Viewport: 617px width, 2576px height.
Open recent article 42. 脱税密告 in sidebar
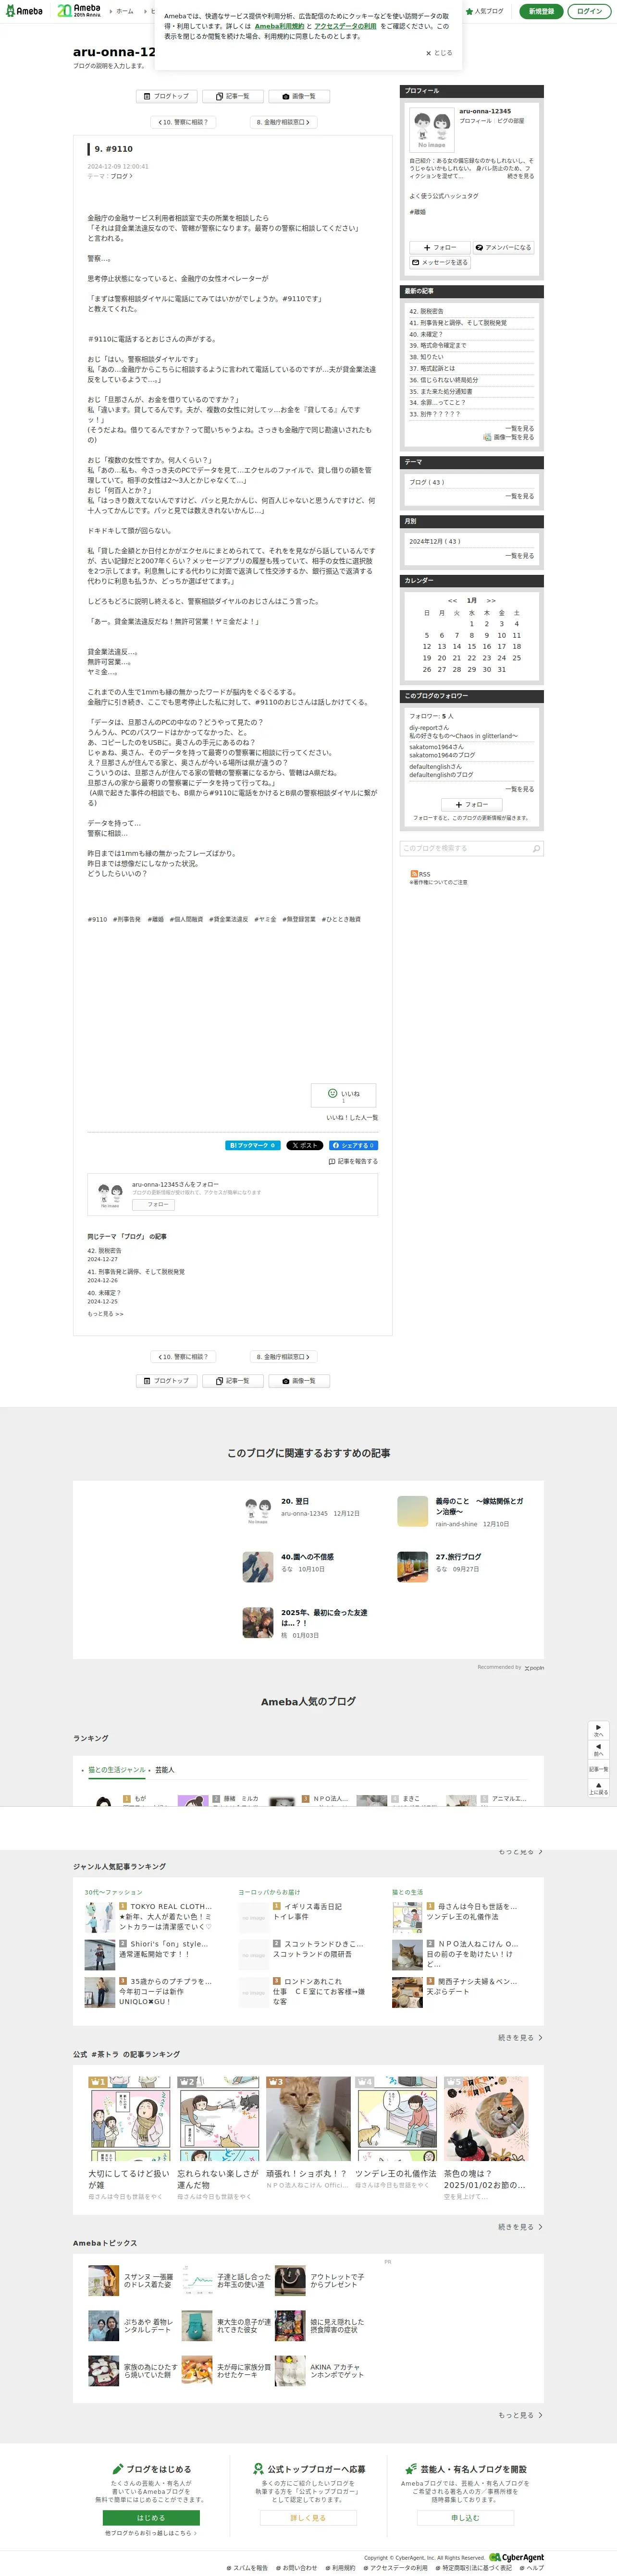point(426,311)
